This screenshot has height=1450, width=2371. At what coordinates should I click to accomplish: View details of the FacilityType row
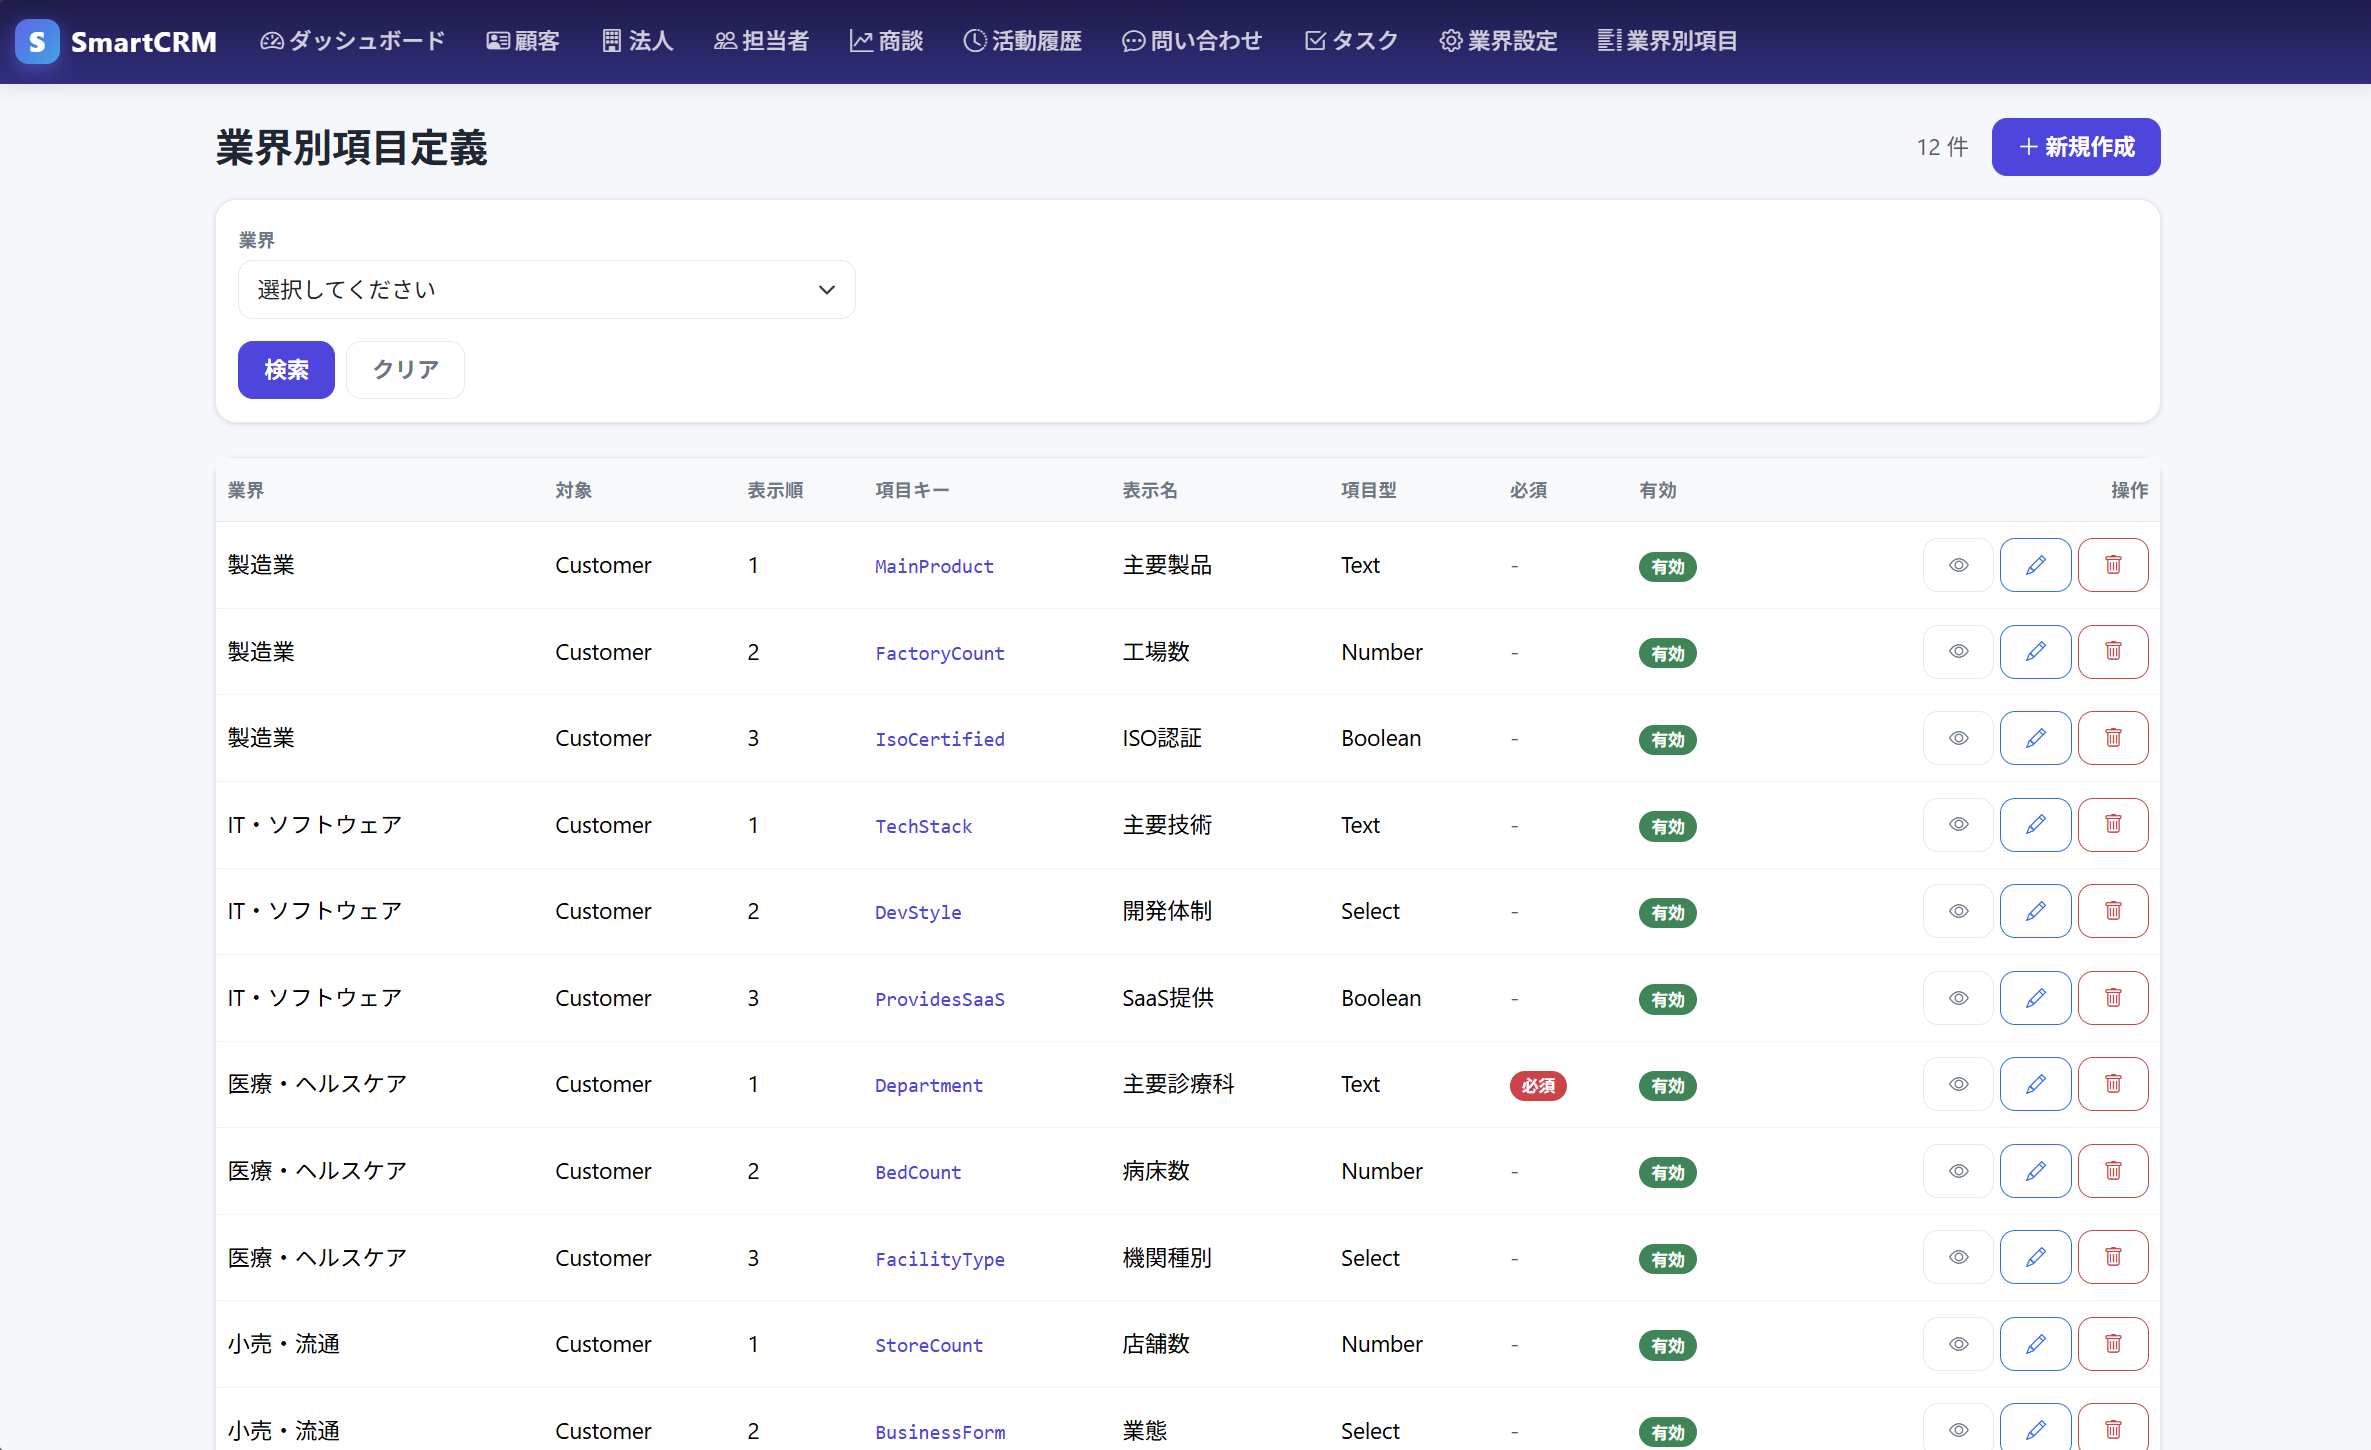1957,1257
